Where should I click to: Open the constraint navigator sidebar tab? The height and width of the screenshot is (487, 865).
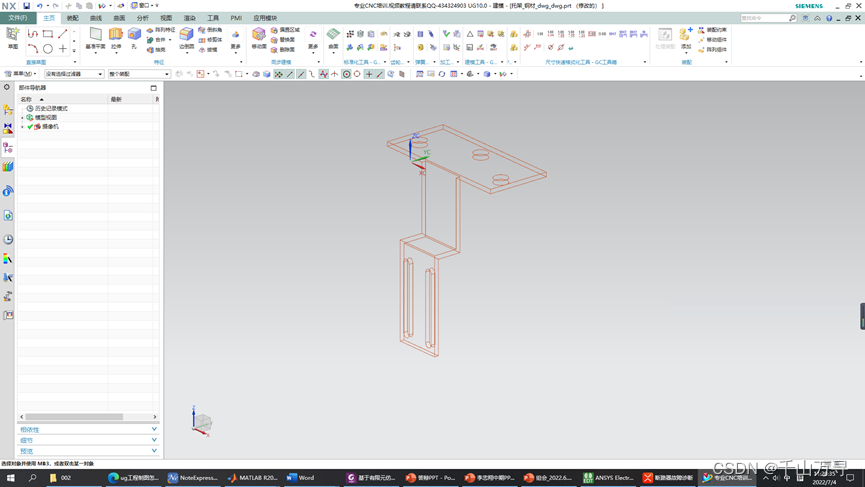[8, 129]
